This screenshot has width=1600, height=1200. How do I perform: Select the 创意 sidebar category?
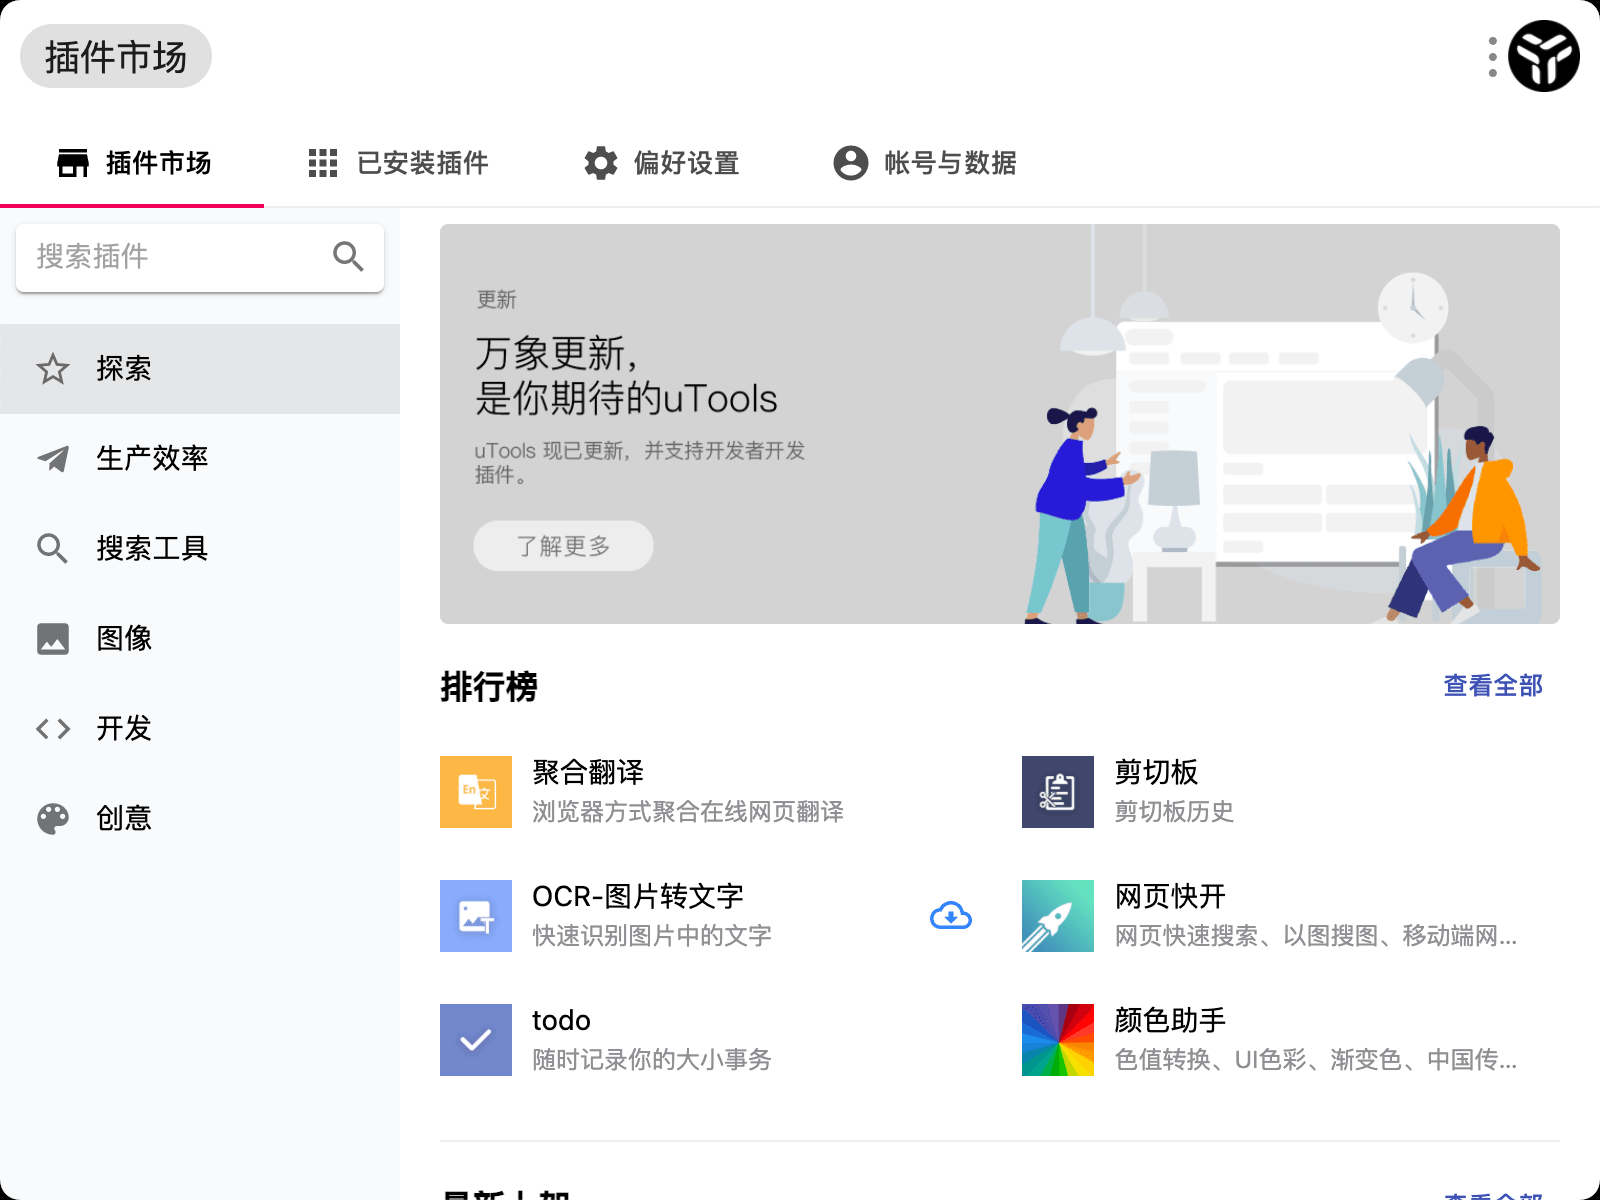(x=200, y=819)
